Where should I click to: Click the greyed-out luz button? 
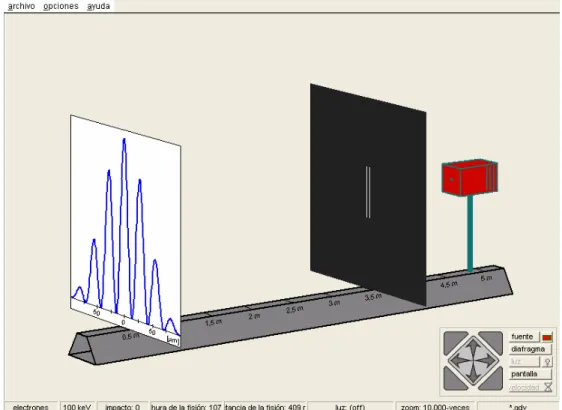[x=524, y=362]
